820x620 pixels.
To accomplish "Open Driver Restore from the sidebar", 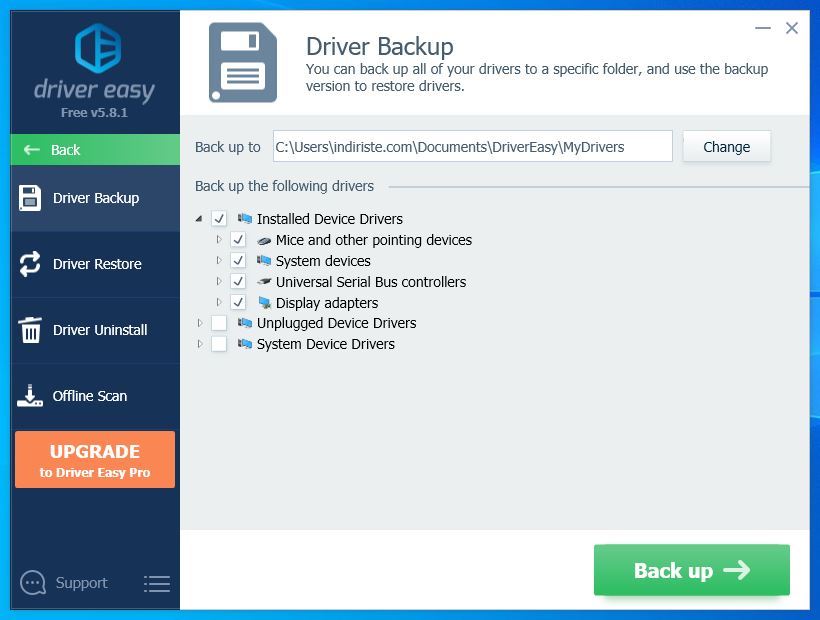I will tap(95, 264).
